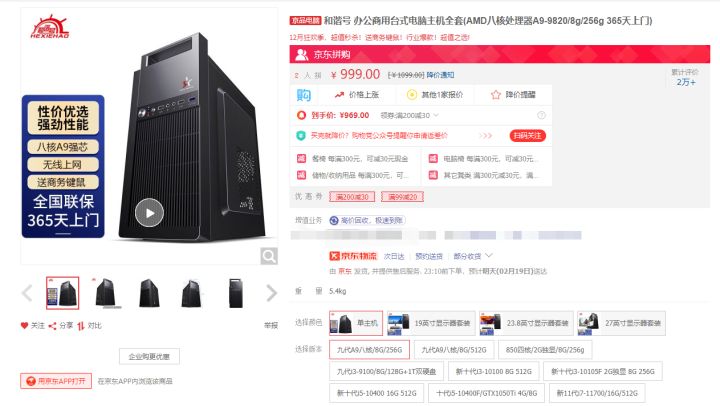
Task: Click the heart 关注 icon
Action: tap(24, 326)
